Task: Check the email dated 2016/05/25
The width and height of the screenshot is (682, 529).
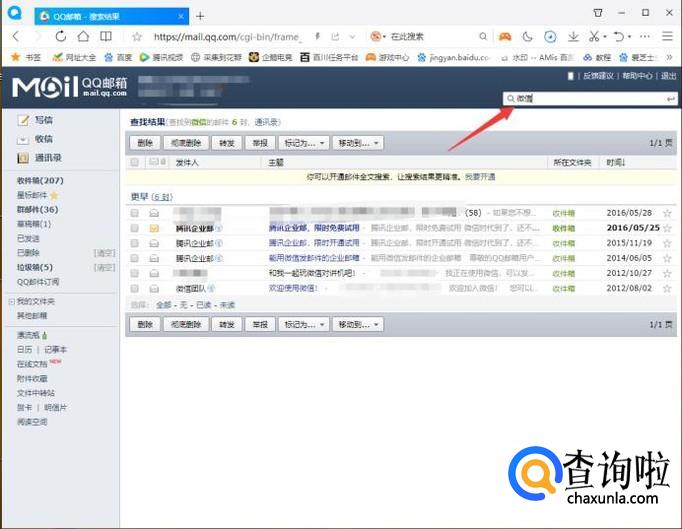Action: pos(134,228)
